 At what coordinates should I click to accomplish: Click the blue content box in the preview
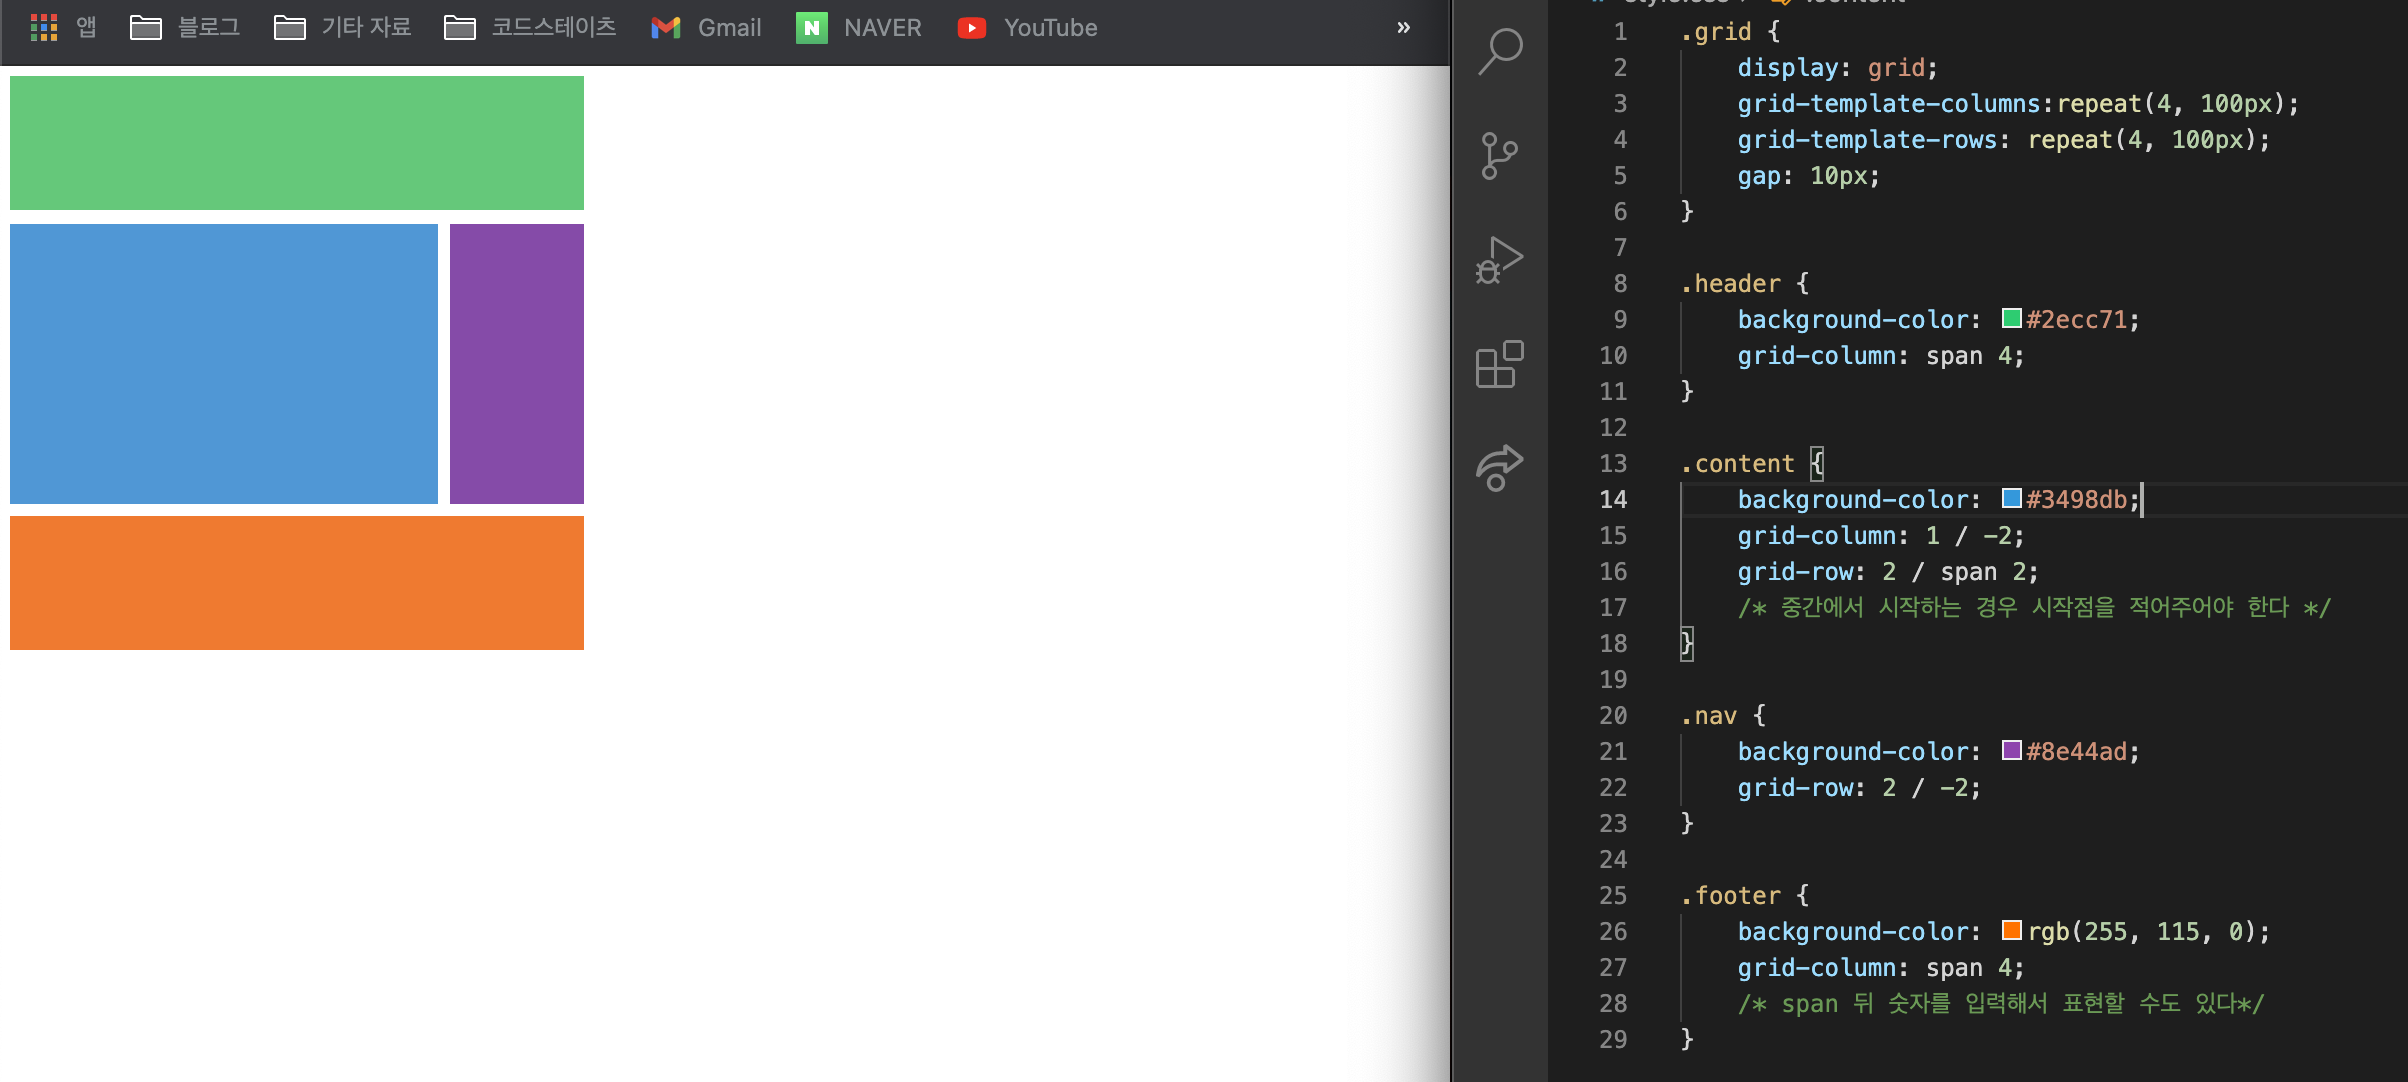coord(224,364)
